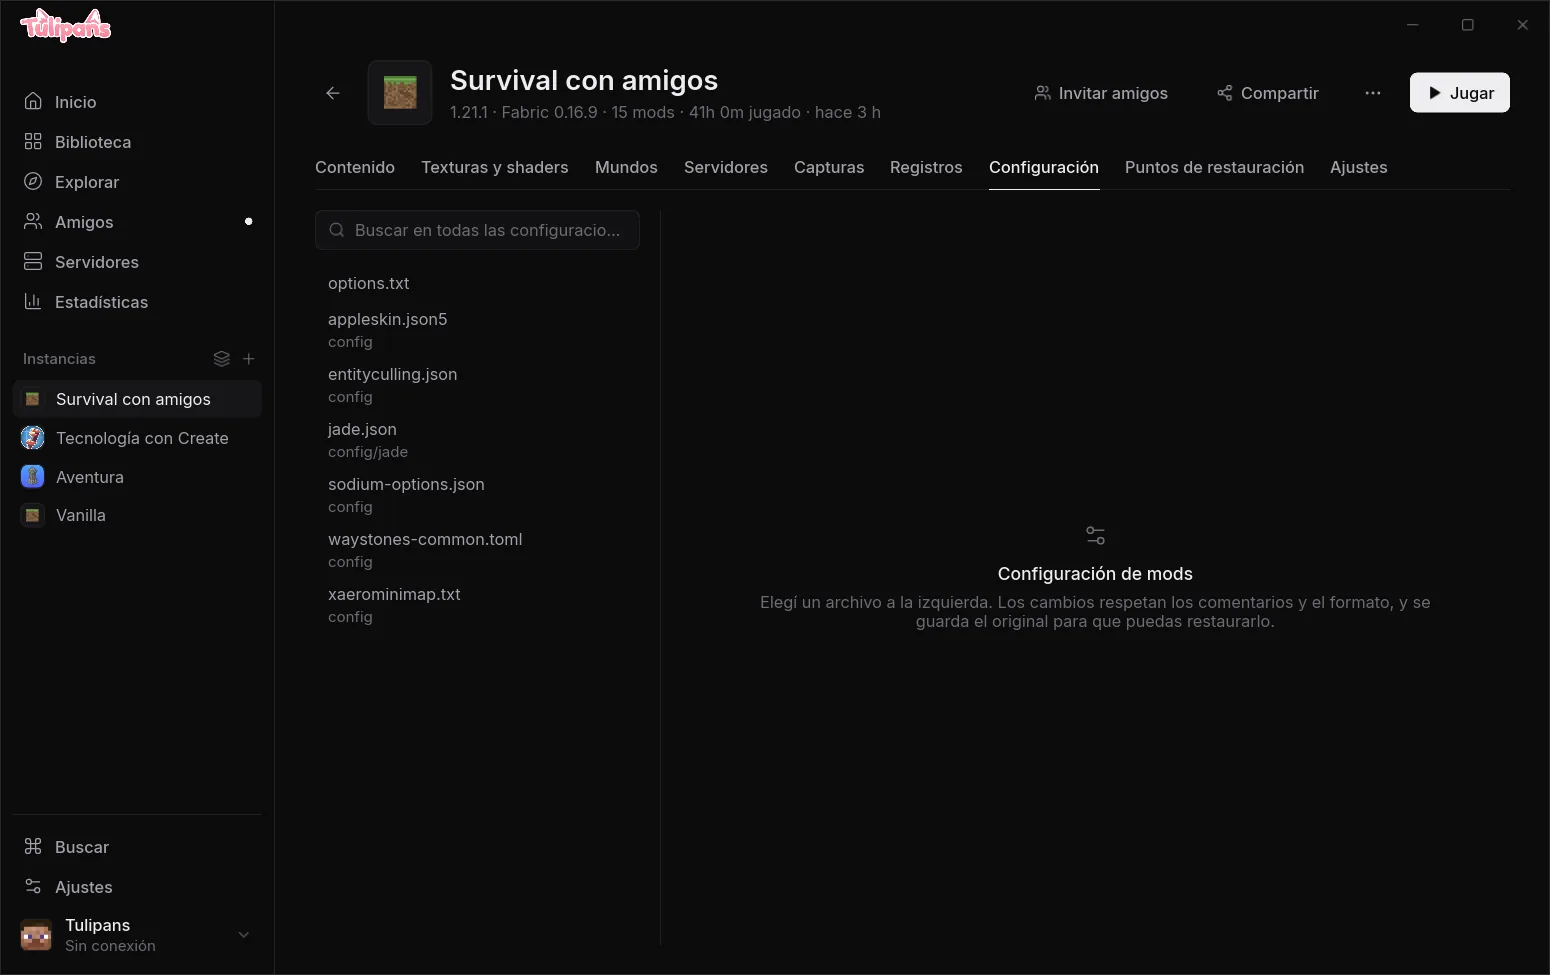Open Explorar compass icon
Screen dimensions: 1550x975
coord(33,182)
